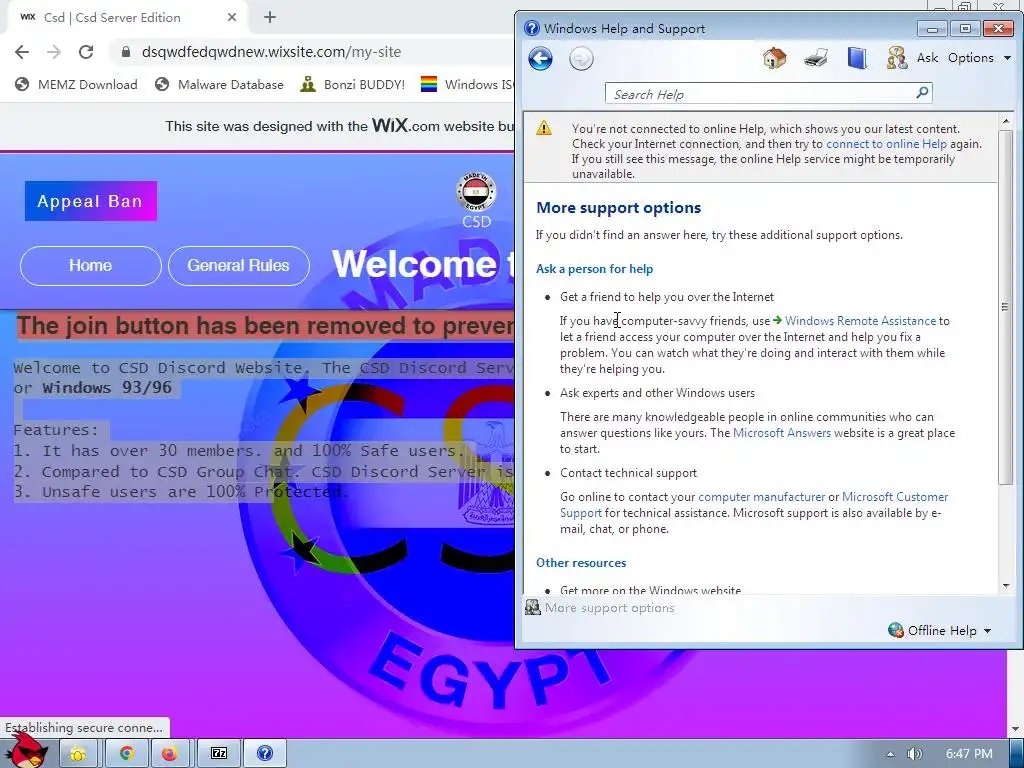Close the Csd Server Edition tab
Image resolution: width=1024 pixels, height=768 pixels.
pyautogui.click(x=232, y=18)
